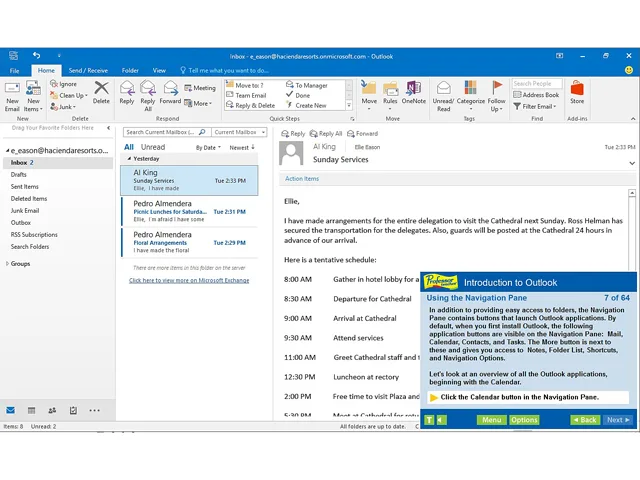Open the View ribbon tab

click(159, 71)
